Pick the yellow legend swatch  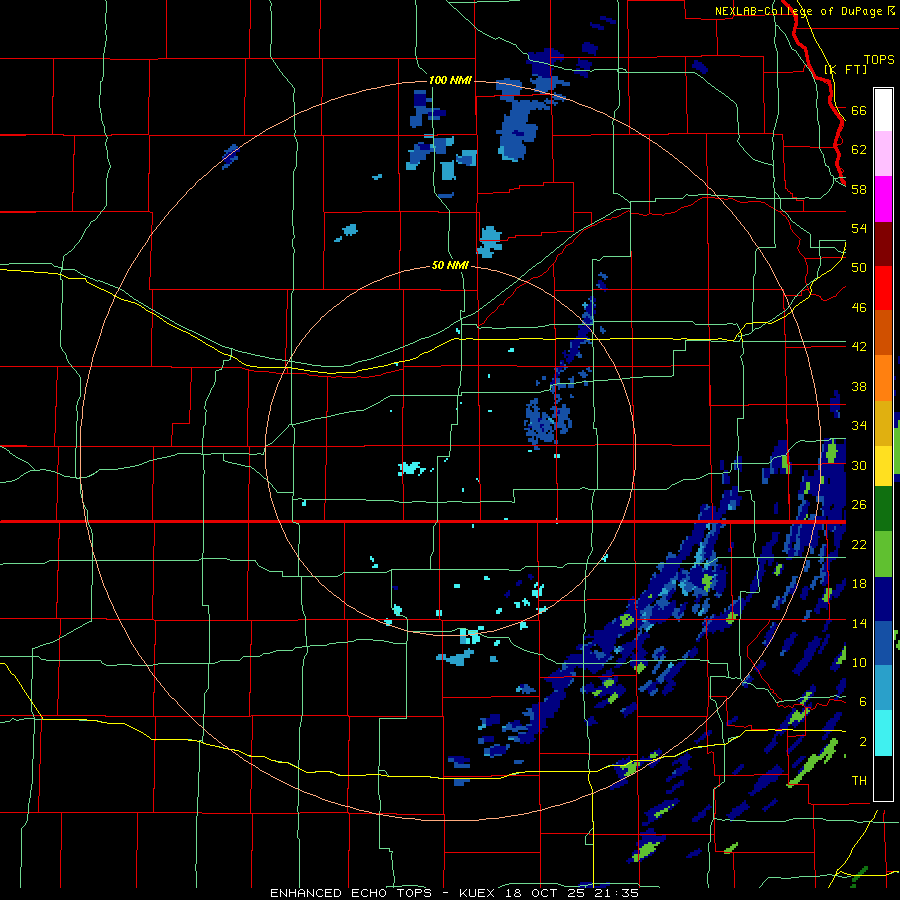pos(883,466)
